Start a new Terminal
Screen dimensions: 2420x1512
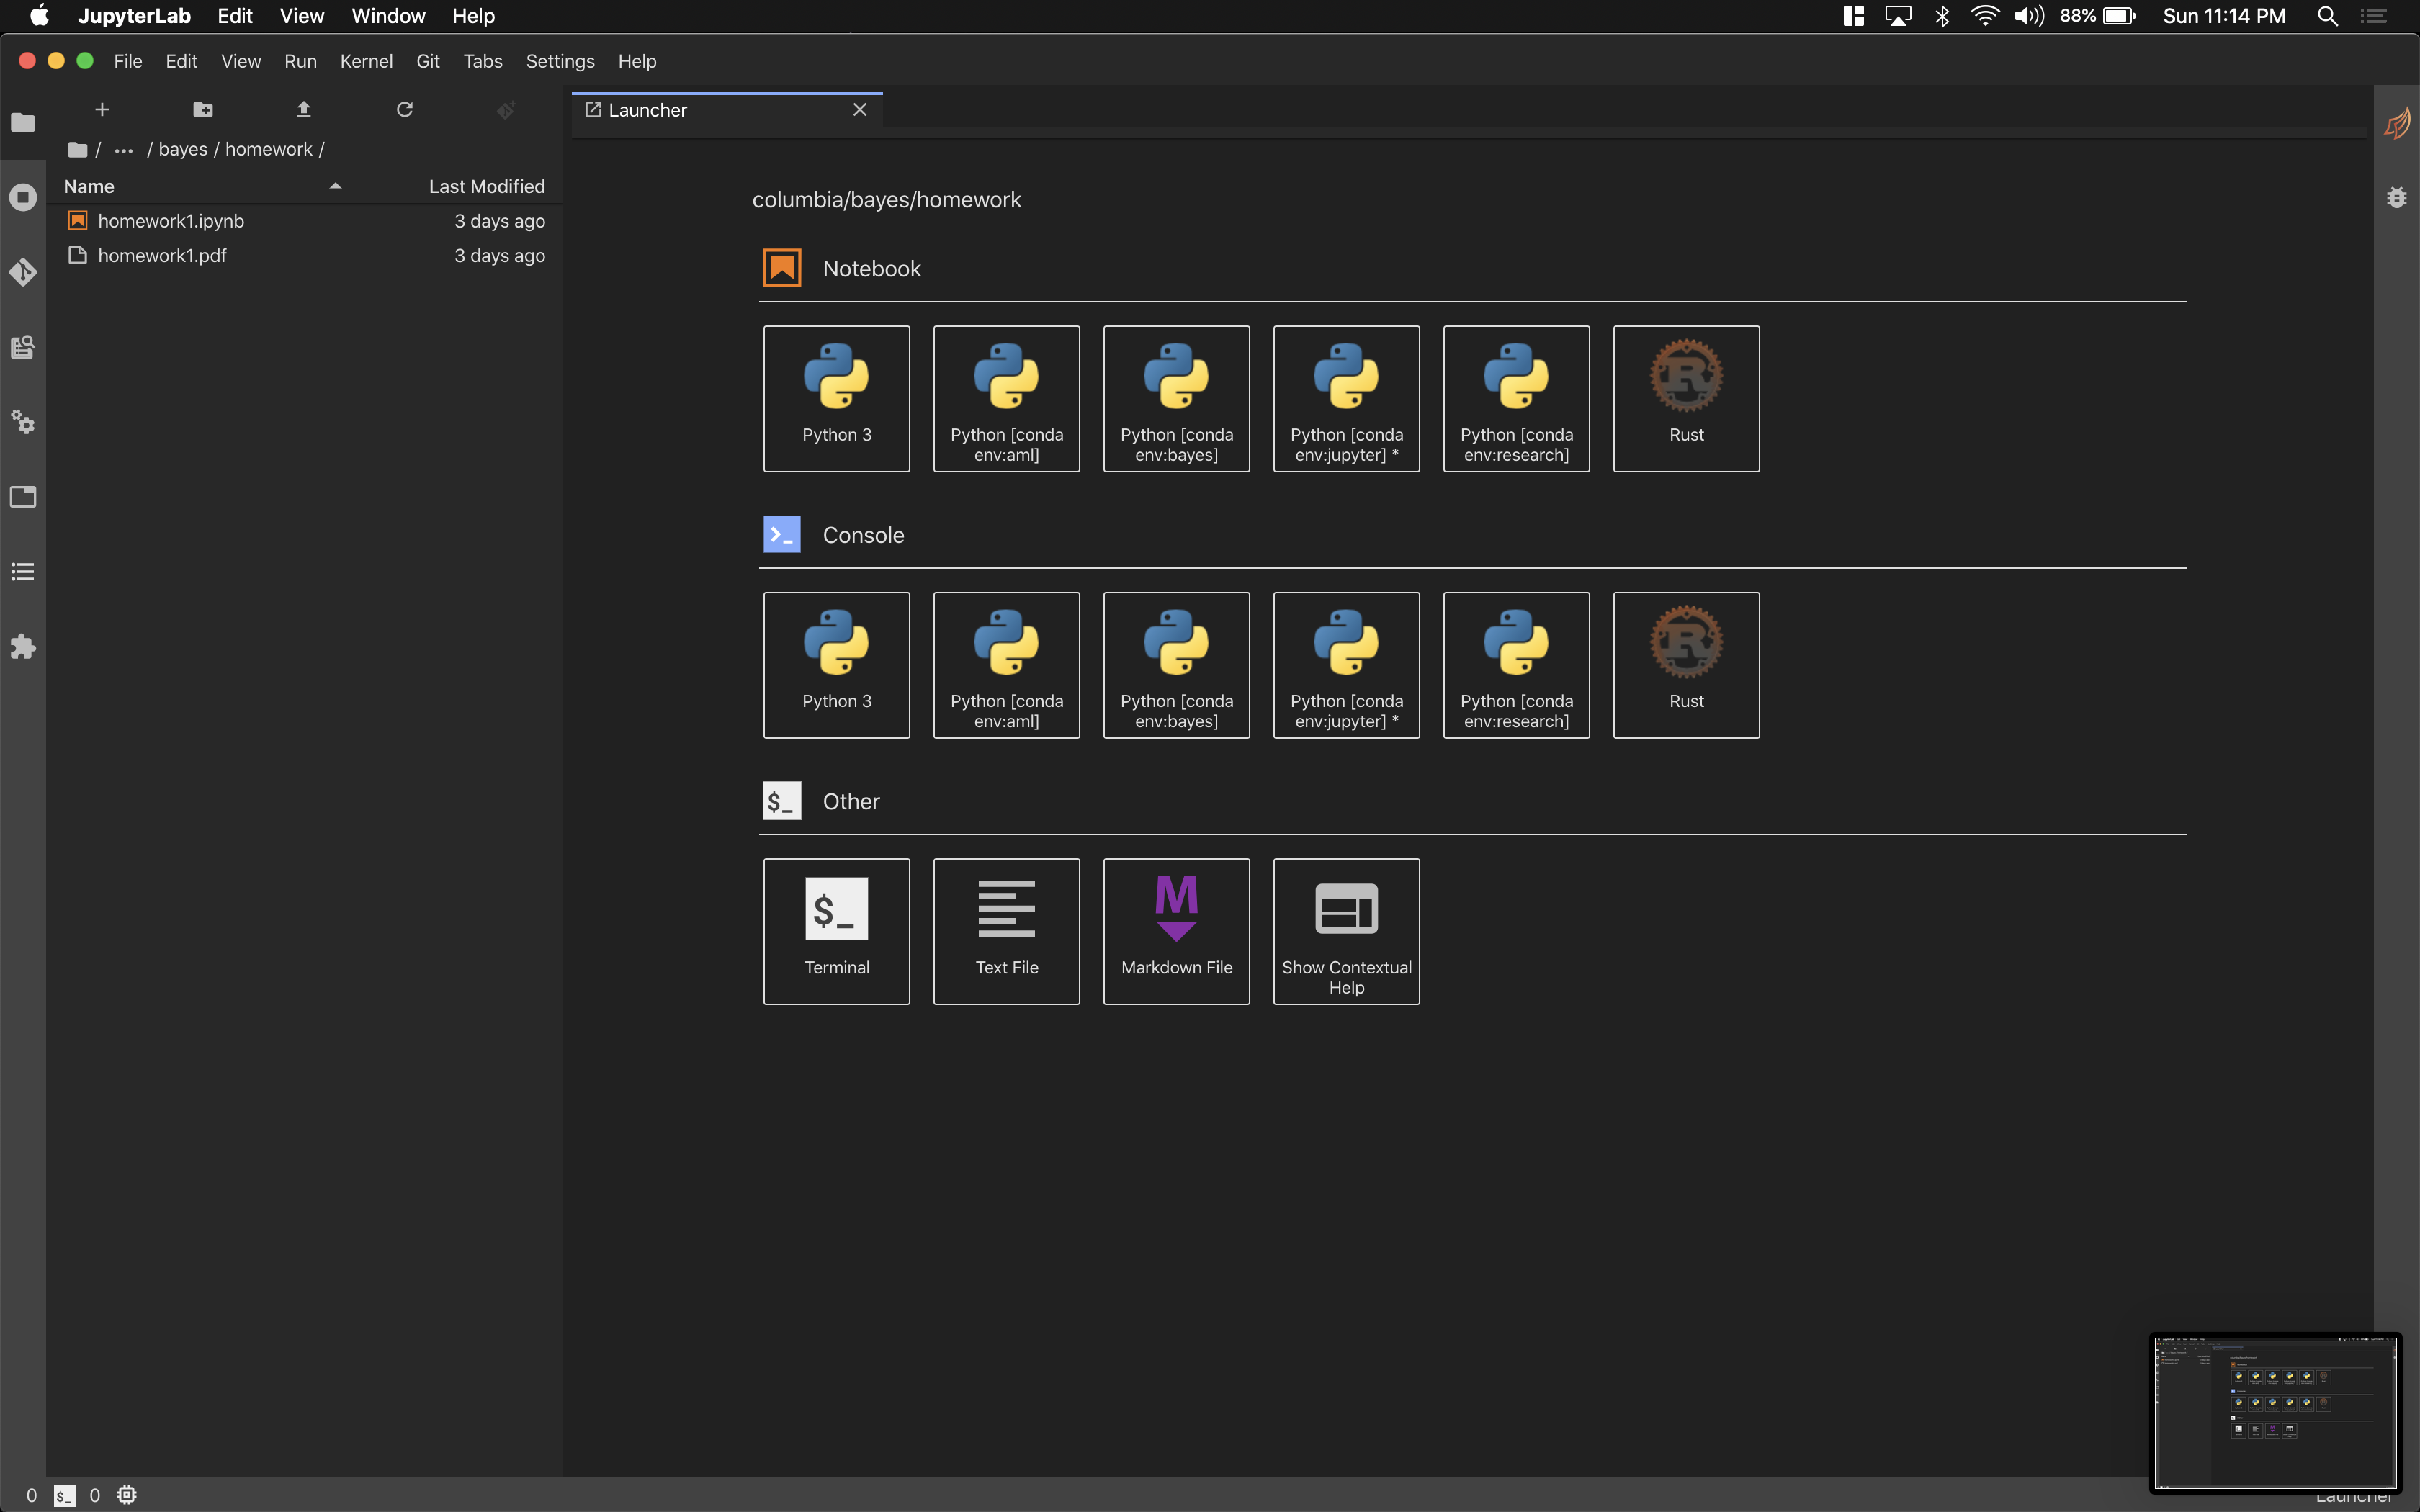click(x=837, y=931)
